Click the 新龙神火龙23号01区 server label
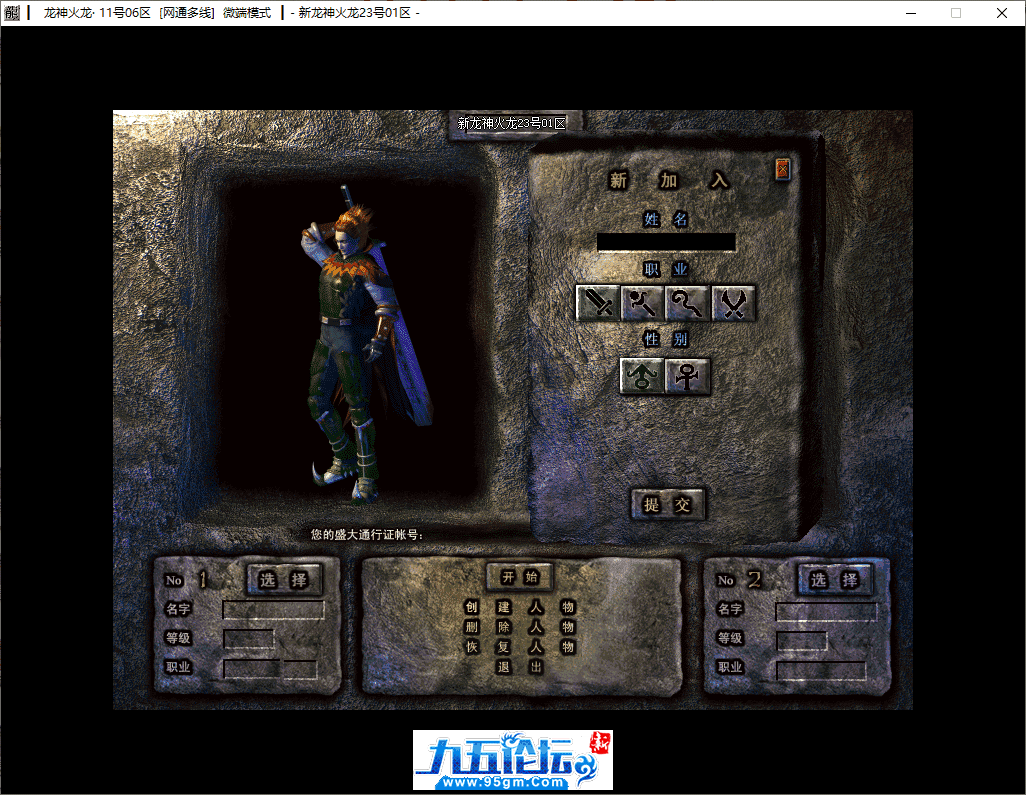The width and height of the screenshot is (1026, 795). [x=512, y=123]
